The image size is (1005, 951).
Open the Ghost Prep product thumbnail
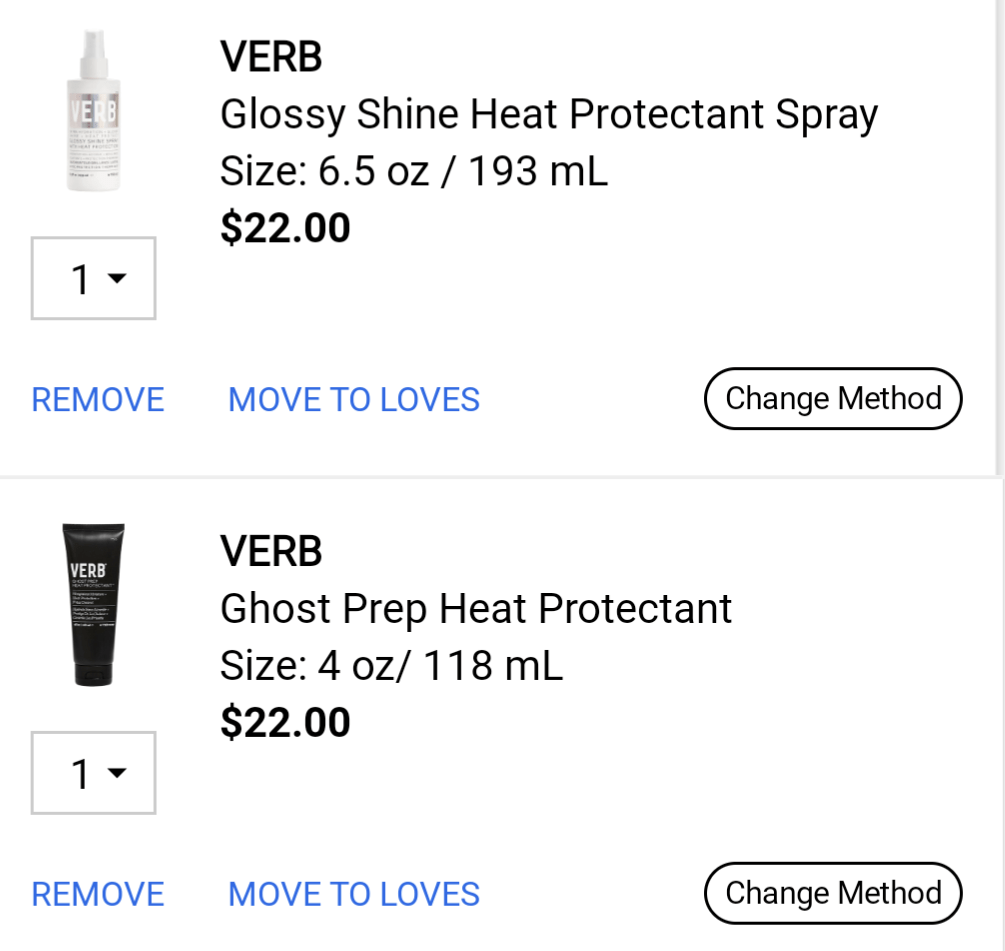pos(94,605)
